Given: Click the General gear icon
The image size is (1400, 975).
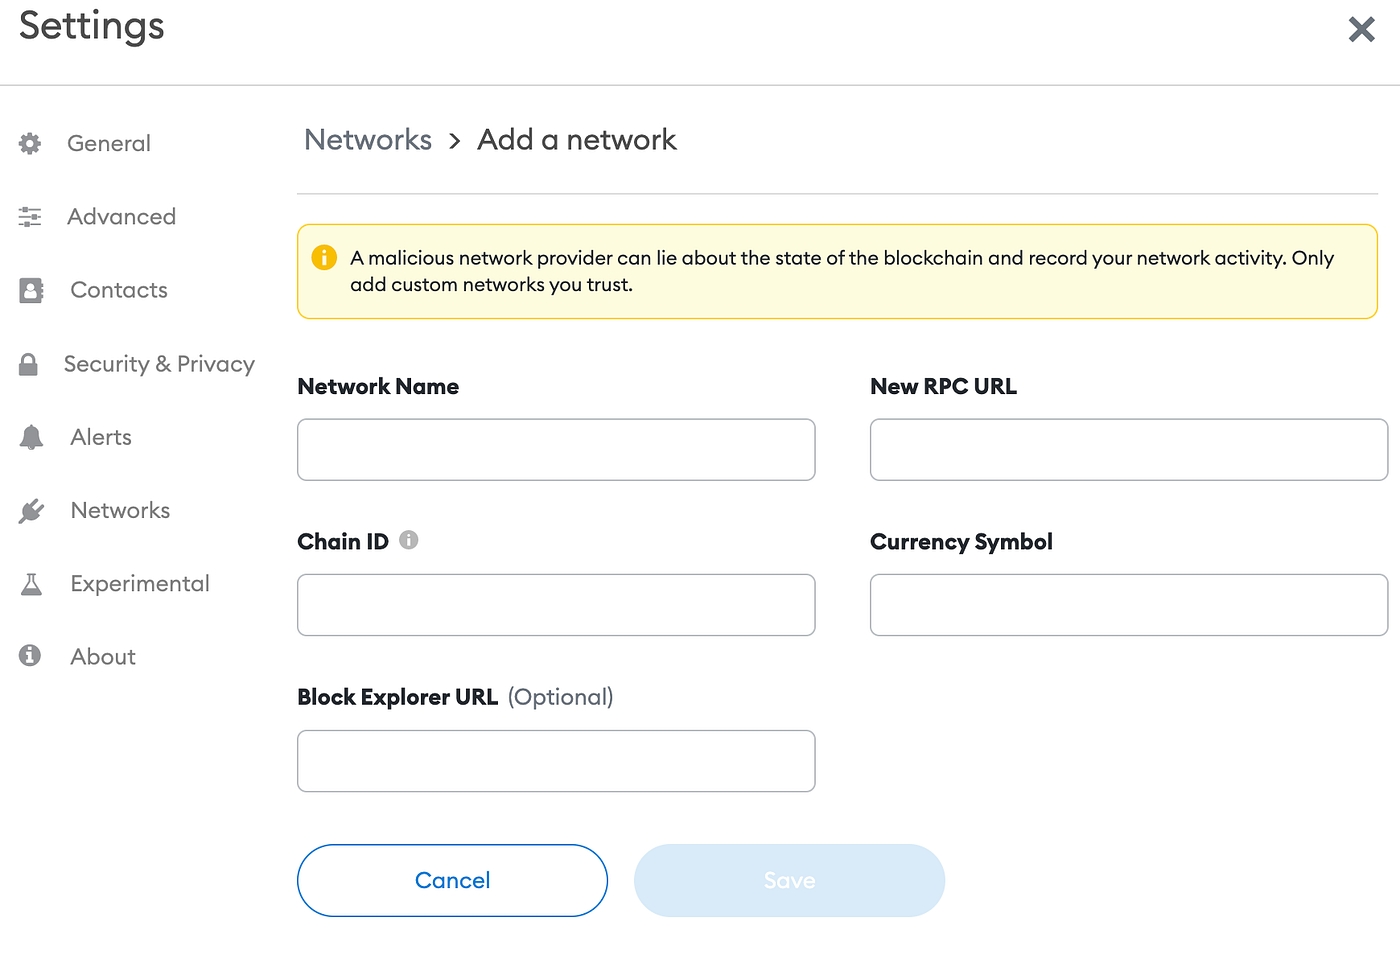Looking at the screenshot, I should (30, 144).
